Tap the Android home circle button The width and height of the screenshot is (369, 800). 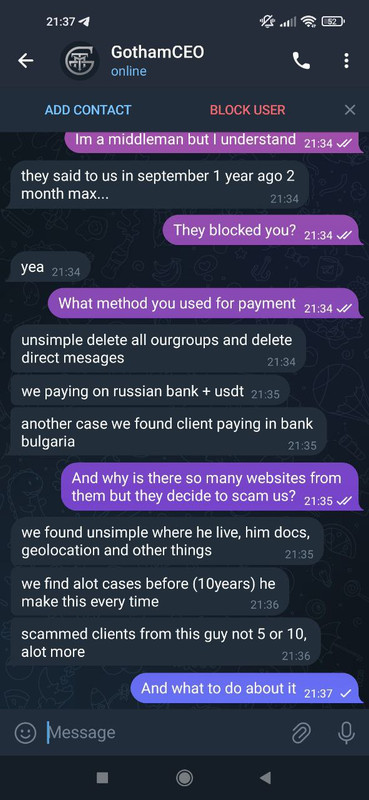pyautogui.click(x=184, y=778)
